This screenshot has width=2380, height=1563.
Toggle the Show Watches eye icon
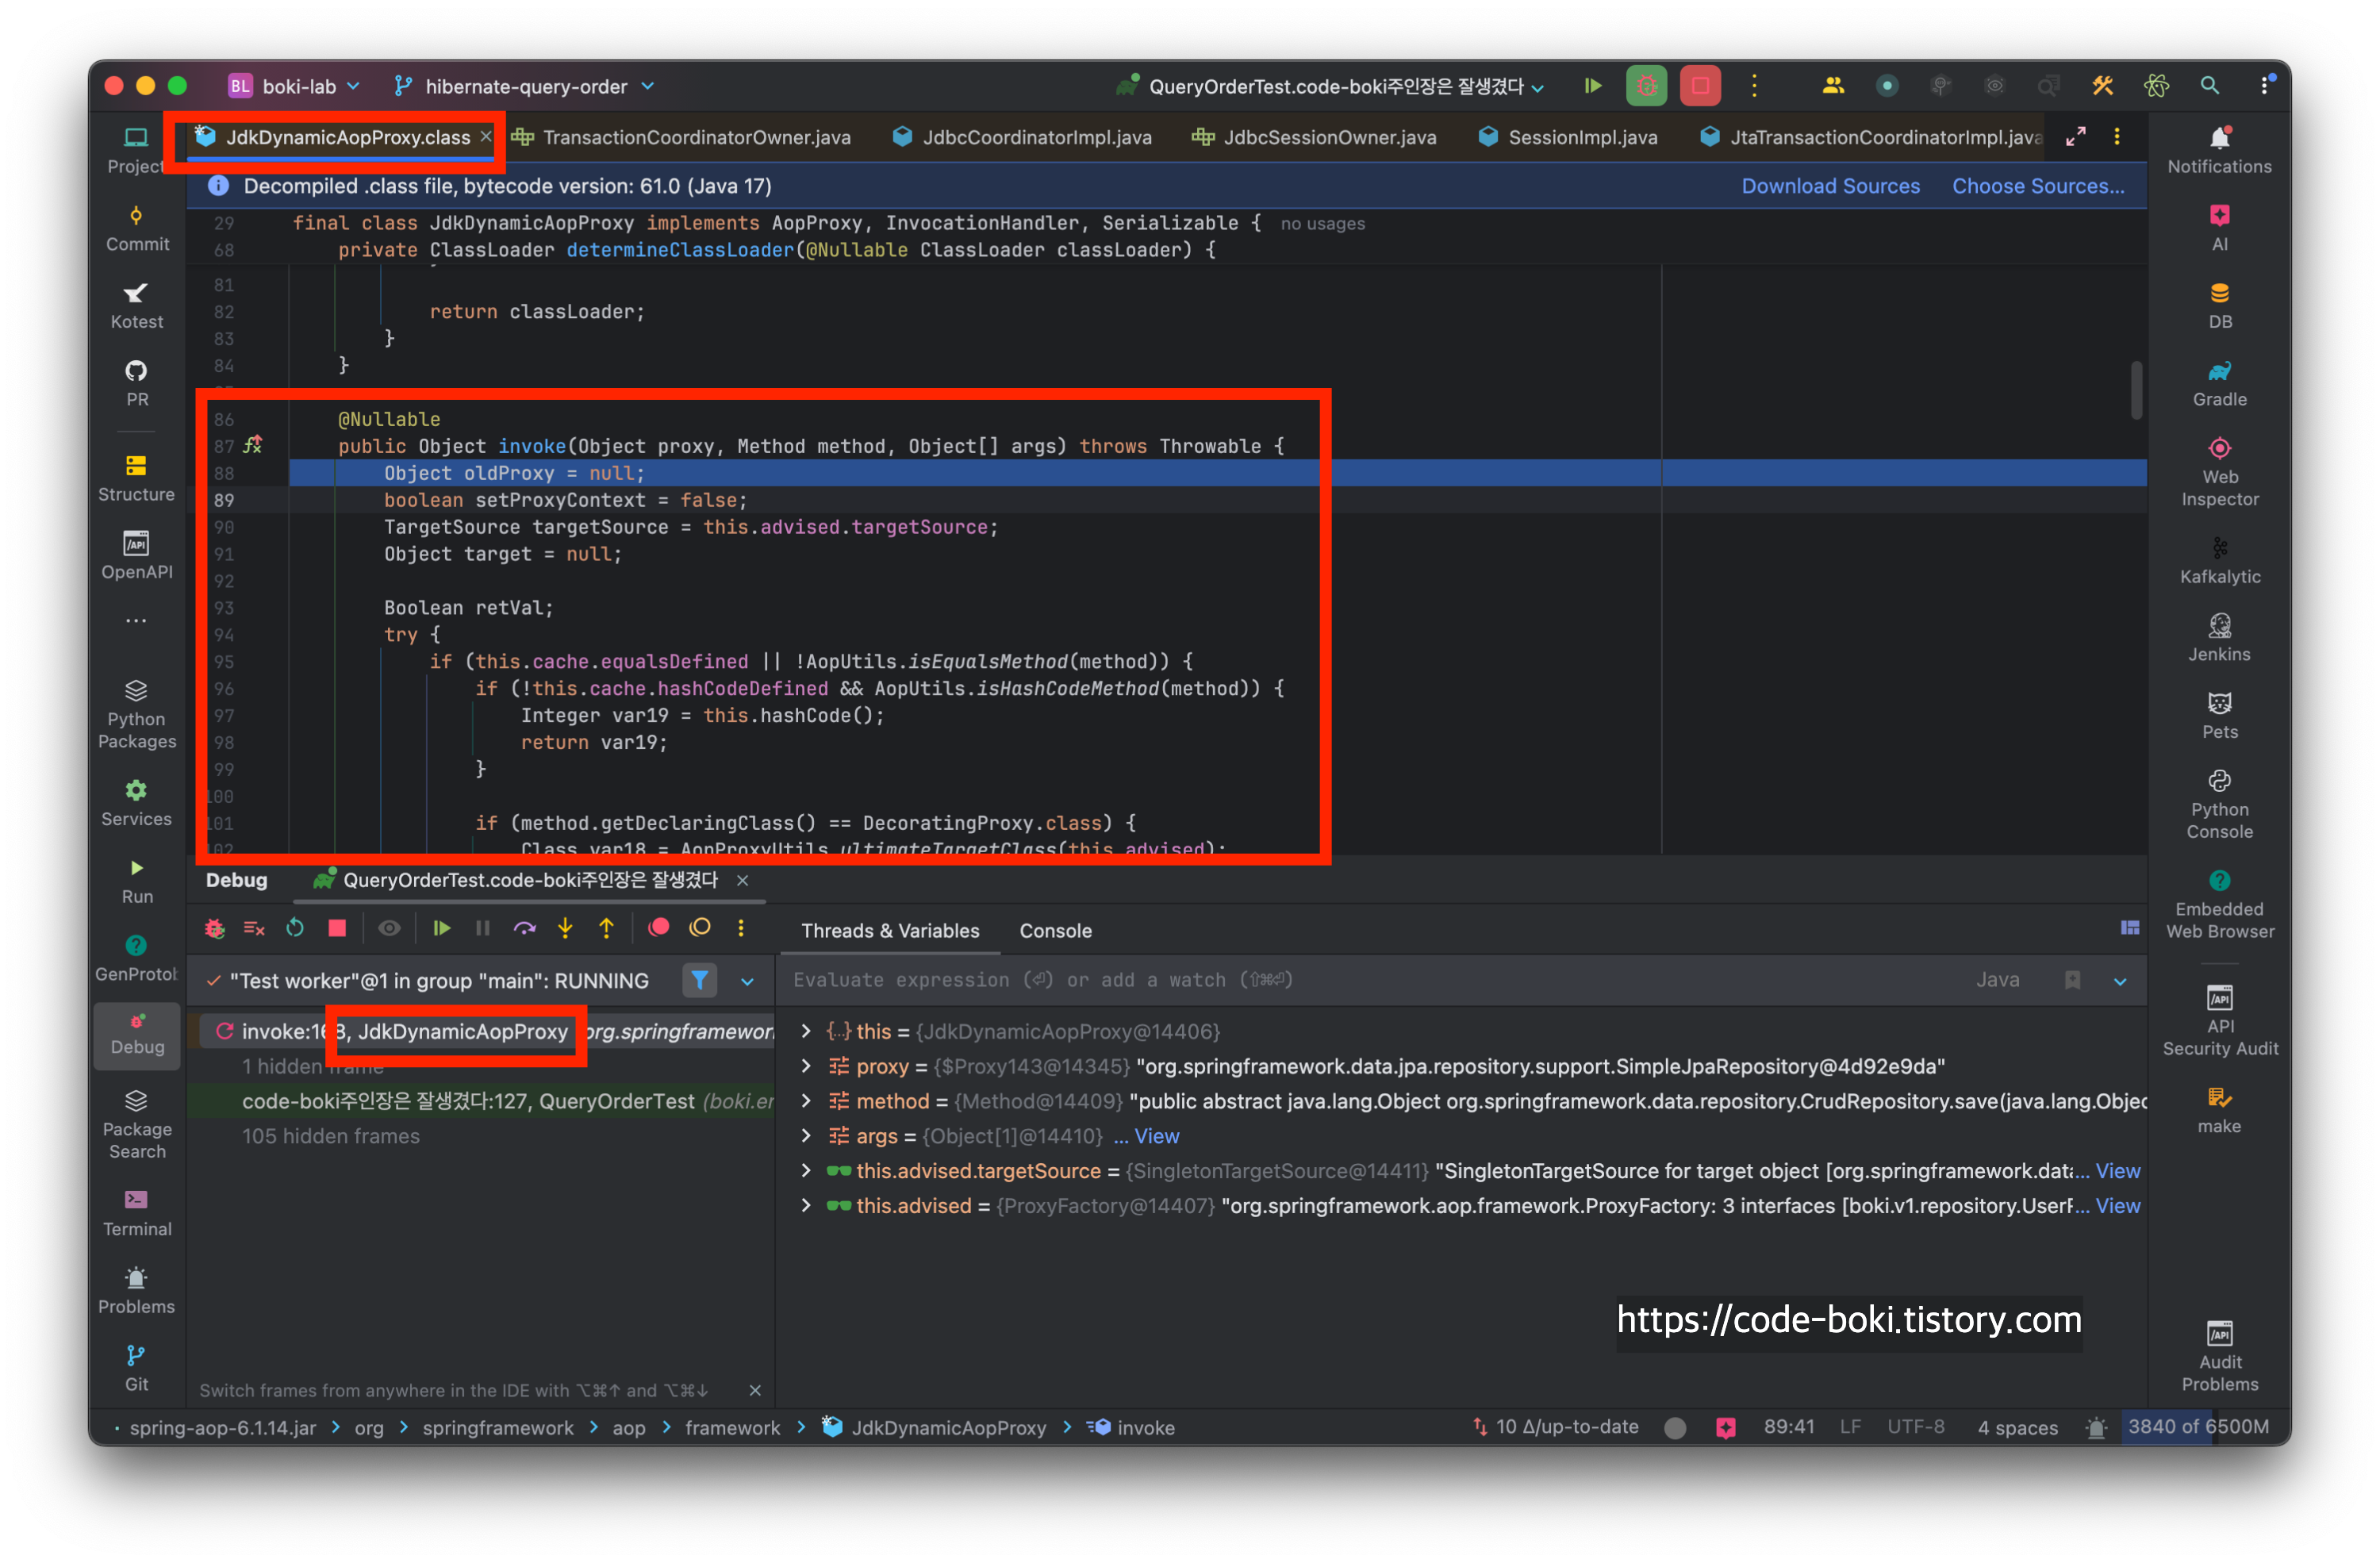[x=389, y=928]
